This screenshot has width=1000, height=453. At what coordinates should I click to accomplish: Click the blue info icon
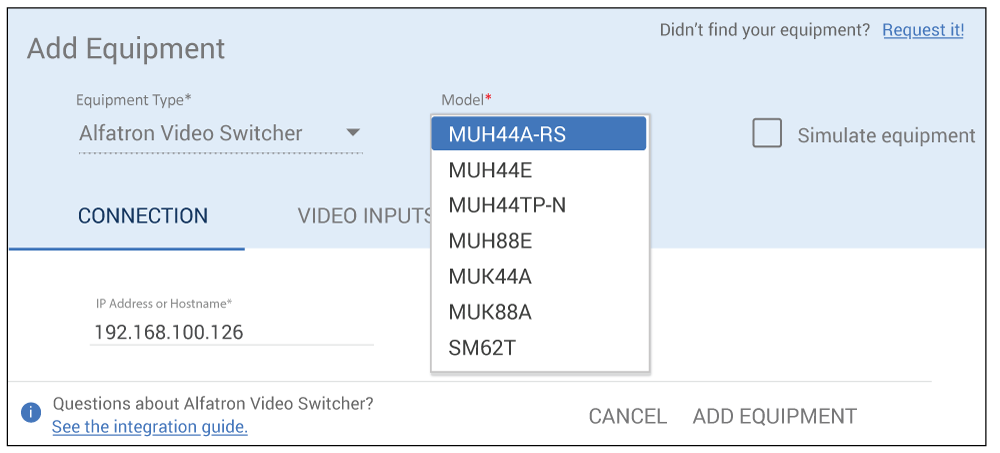pyautogui.click(x=31, y=412)
